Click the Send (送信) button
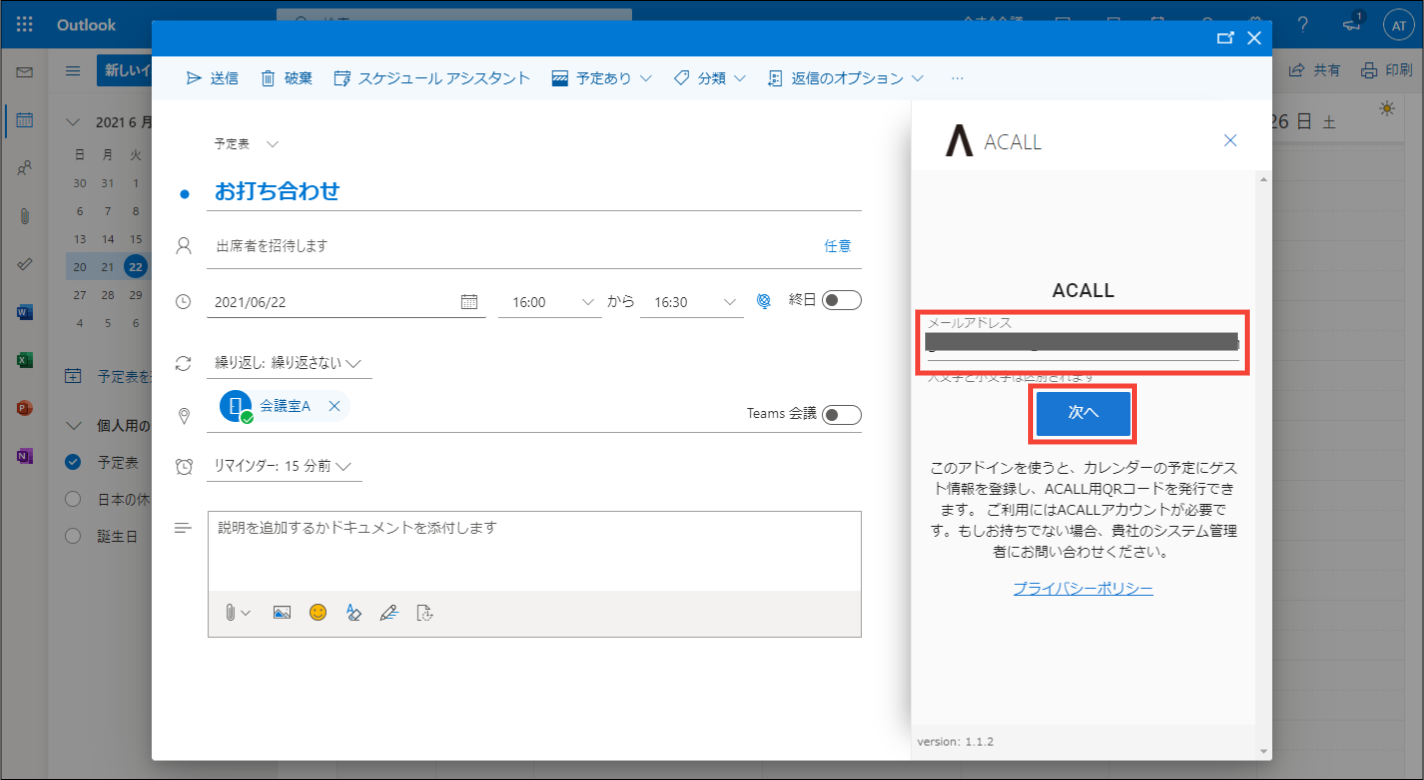 212,78
